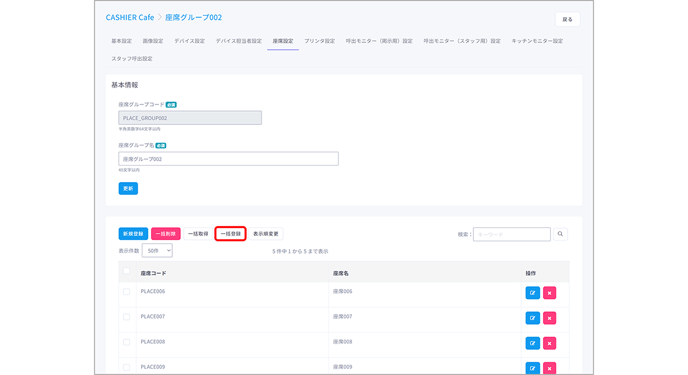Click the delete icon for PLACE006
688x375 pixels.
click(x=549, y=293)
